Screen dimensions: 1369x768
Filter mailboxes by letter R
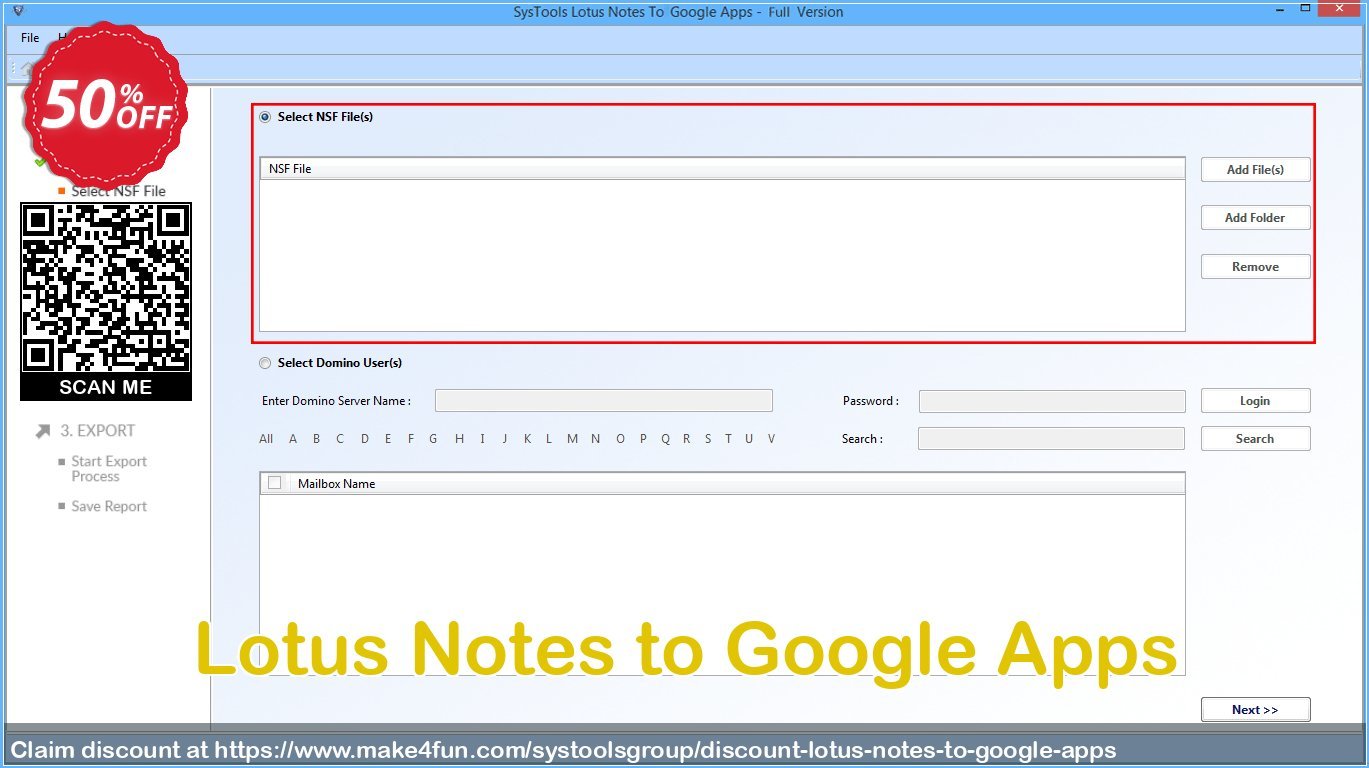(x=687, y=439)
